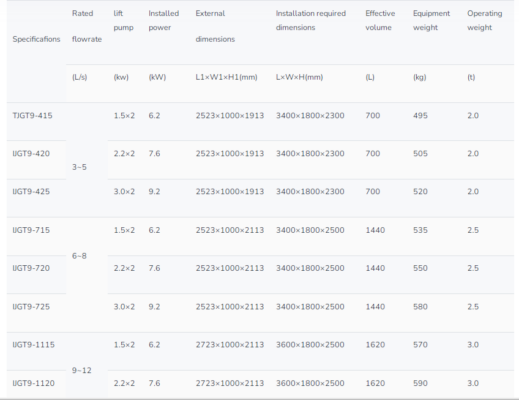Select the IJGT9-715 model cell
This screenshot has height=400, width=519.
31,230
